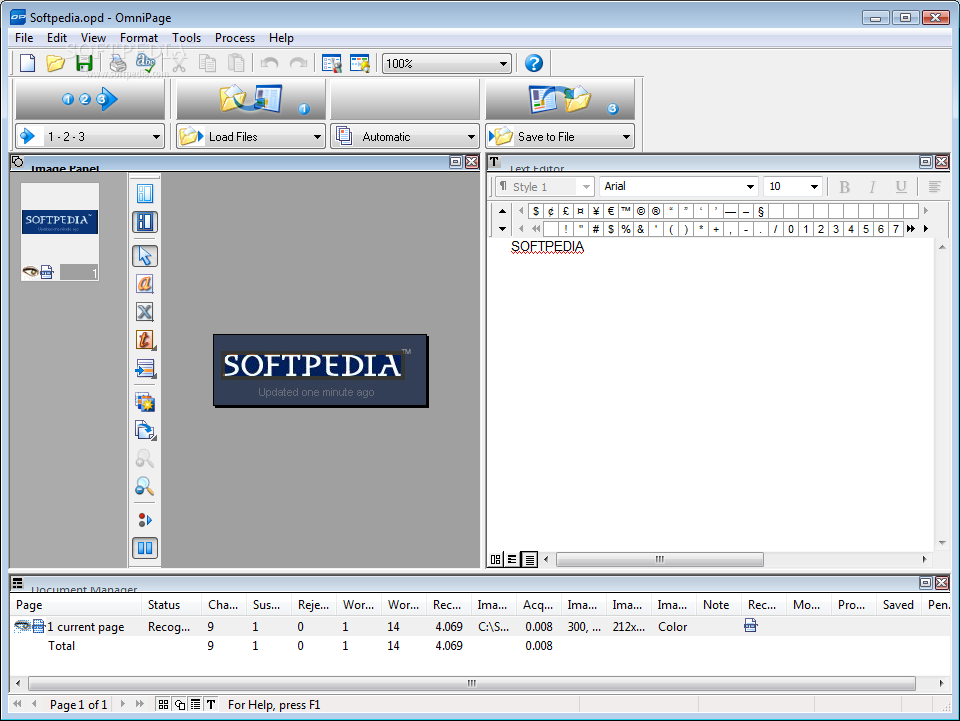960x721 pixels.
Task: Toggle the eye icon on page thumbnail
Action: click(x=29, y=271)
